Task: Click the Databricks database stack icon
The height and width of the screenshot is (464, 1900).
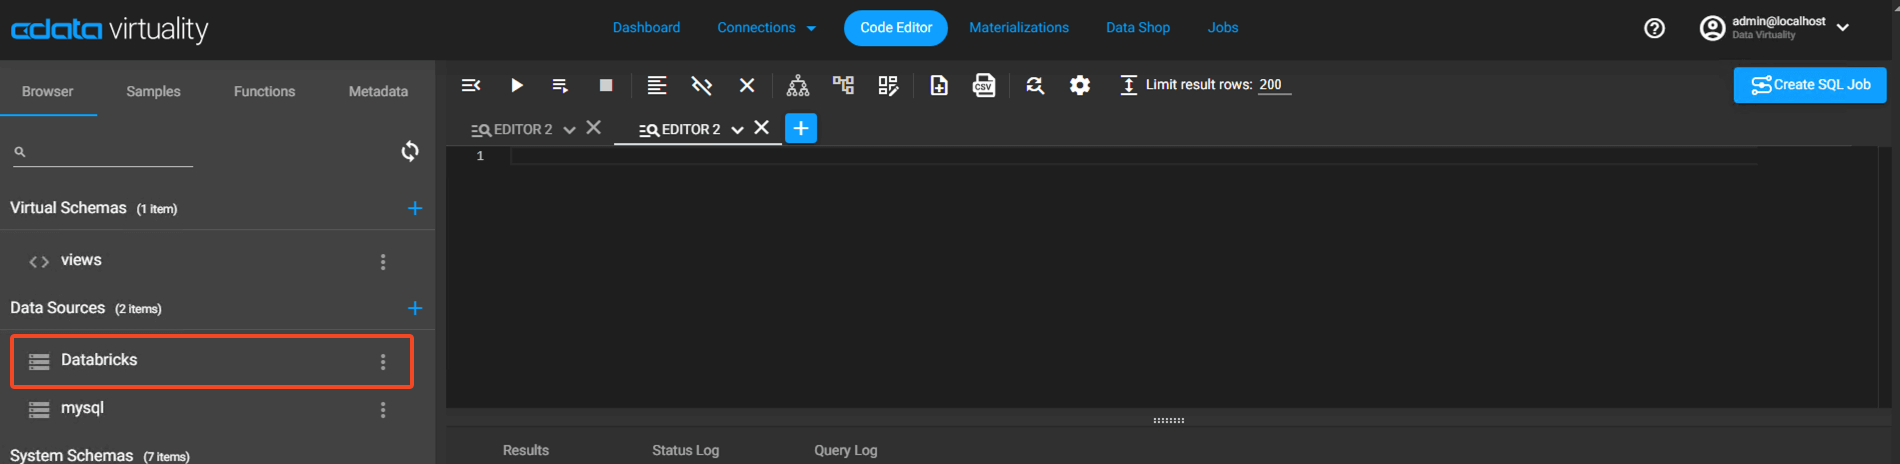Action: click(x=39, y=362)
